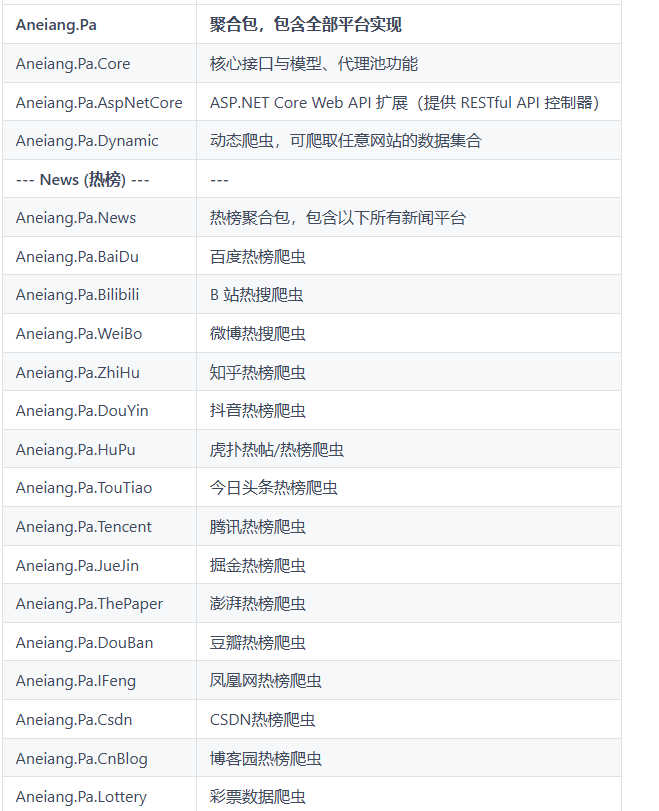Click the ASP.NET Core Web API 扩展 description

405,102
